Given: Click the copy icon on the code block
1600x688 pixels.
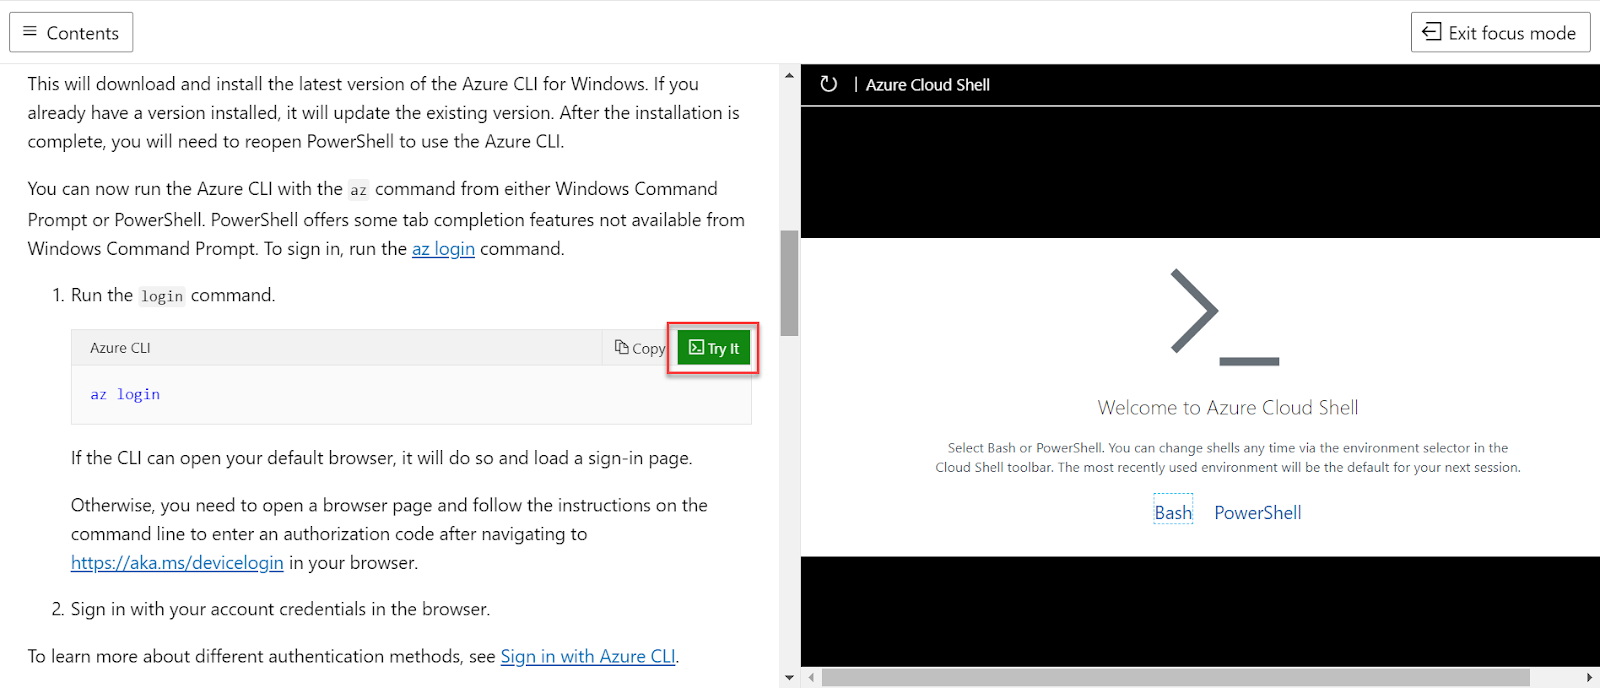Looking at the screenshot, I should click(x=622, y=347).
